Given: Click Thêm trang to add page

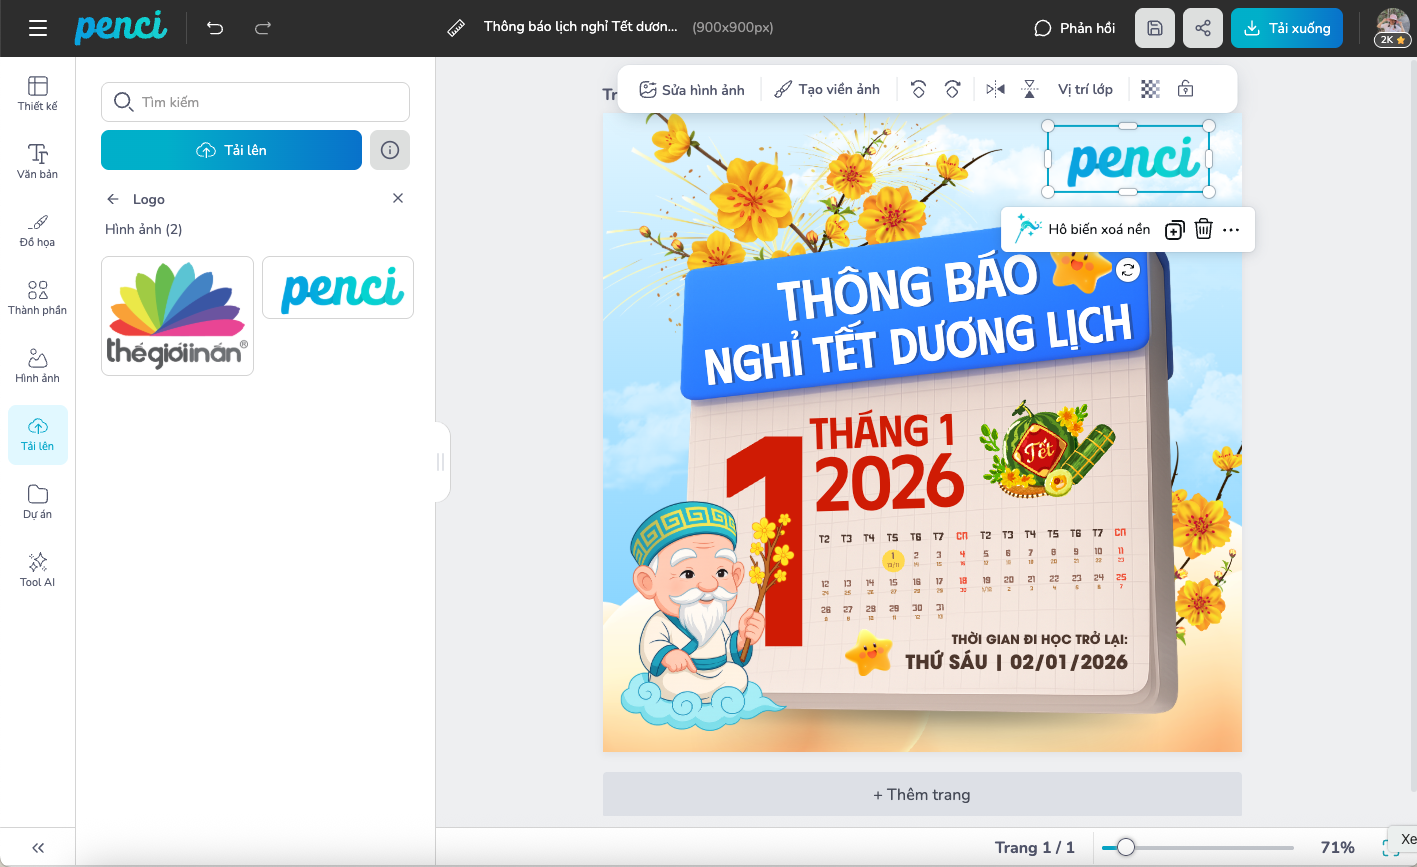Looking at the screenshot, I should pos(921,795).
